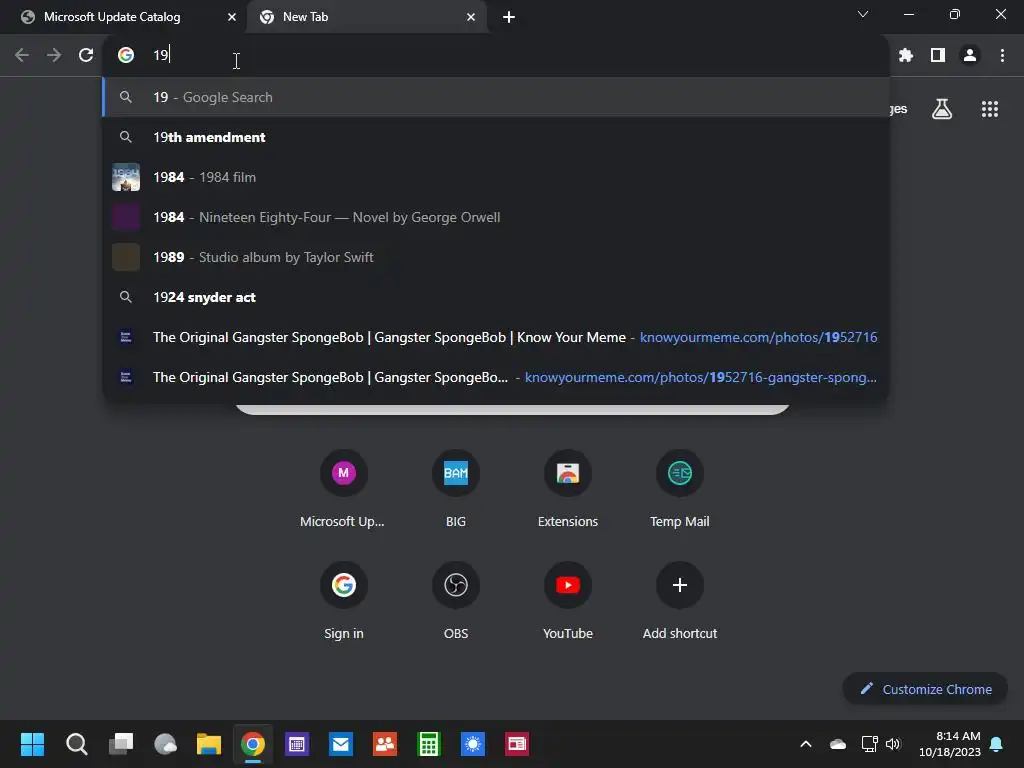
Task: Click the Chrome taskbar icon
Action: (253, 744)
